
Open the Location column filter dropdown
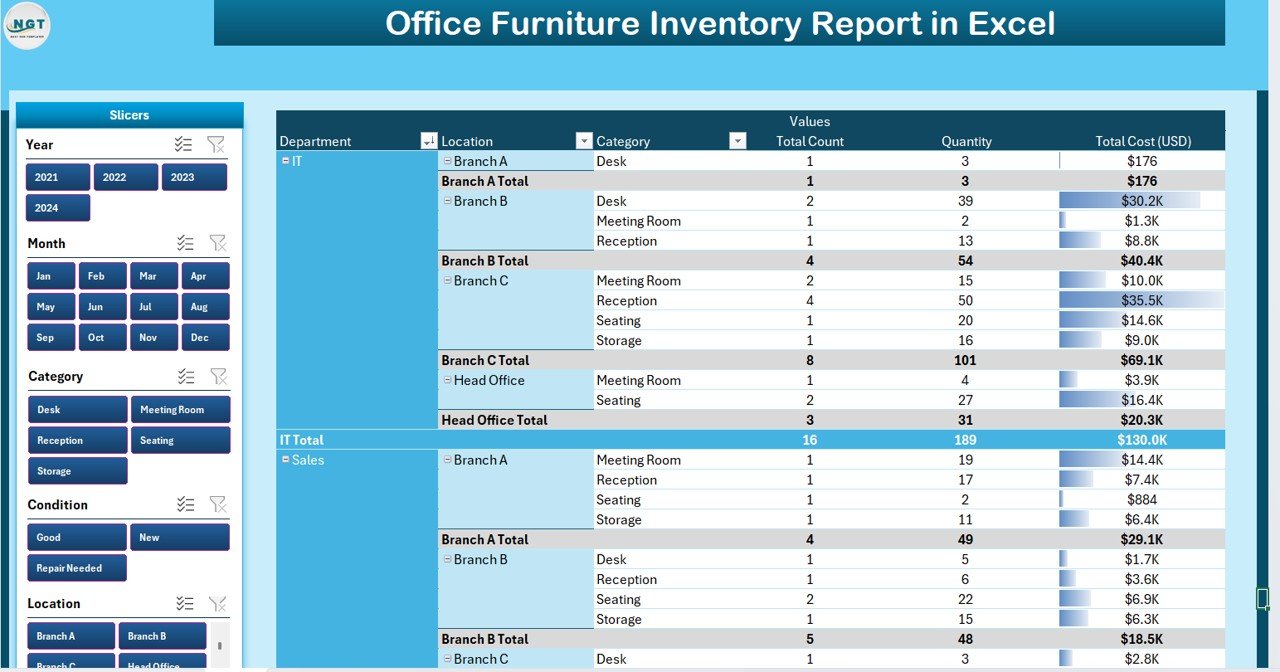(x=584, y=141)
